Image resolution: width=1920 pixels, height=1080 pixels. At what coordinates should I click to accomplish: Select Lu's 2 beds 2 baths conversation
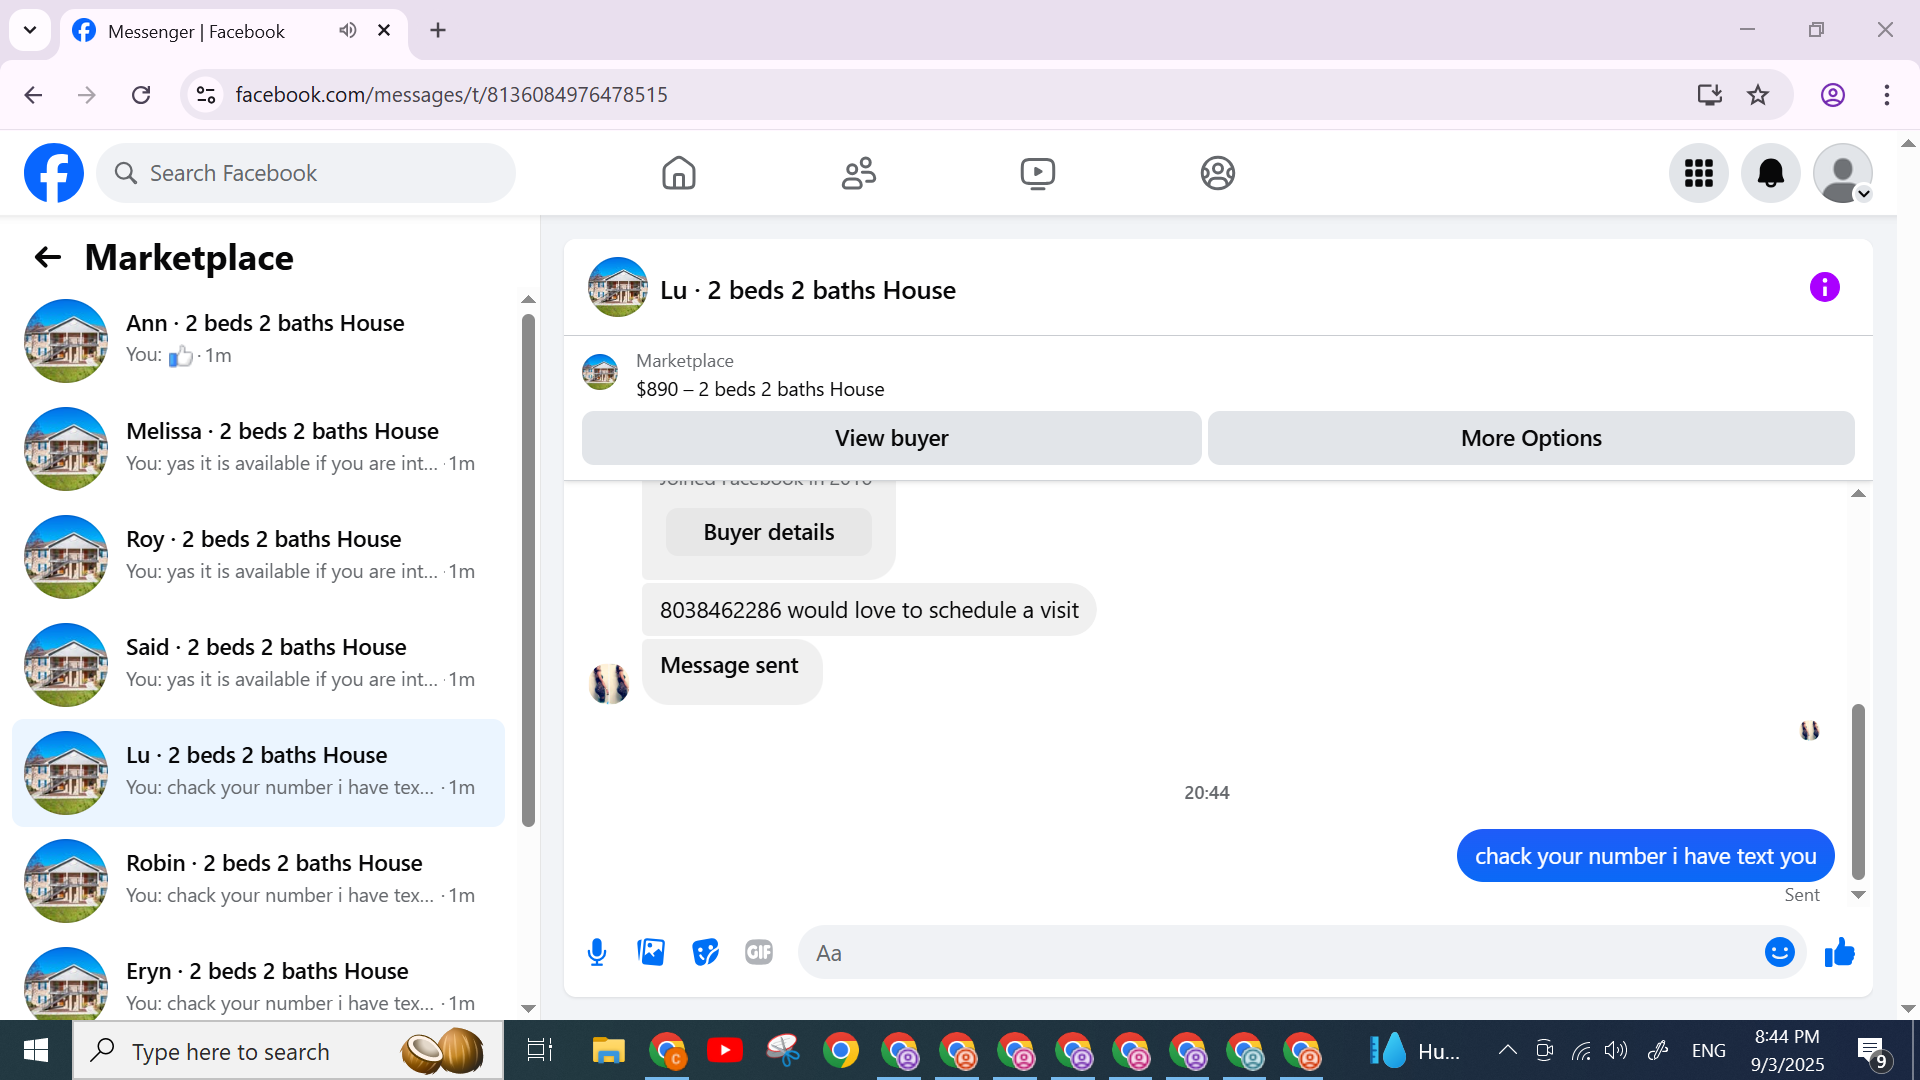[259, 772]
